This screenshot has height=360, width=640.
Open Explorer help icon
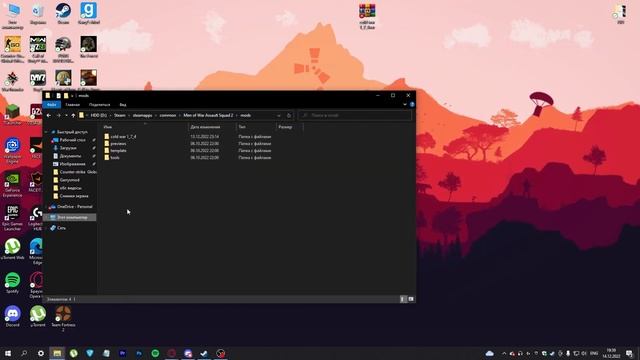pos(412,104)
